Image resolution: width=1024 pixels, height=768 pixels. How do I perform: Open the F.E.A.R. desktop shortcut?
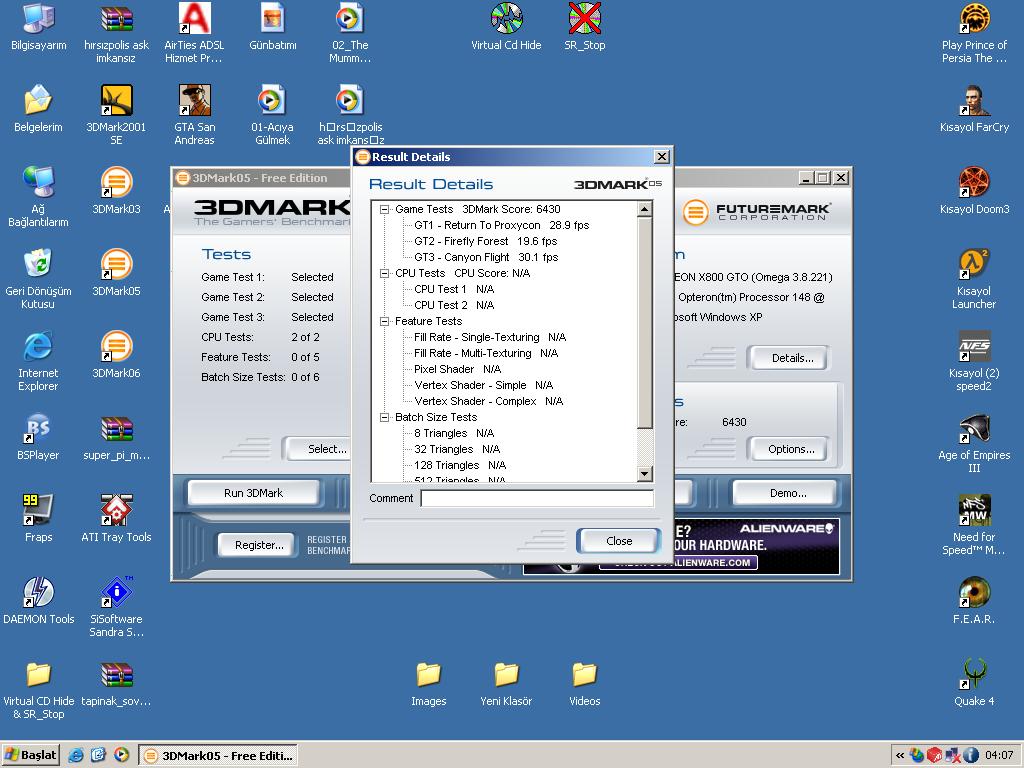click(x=973, y=593)
